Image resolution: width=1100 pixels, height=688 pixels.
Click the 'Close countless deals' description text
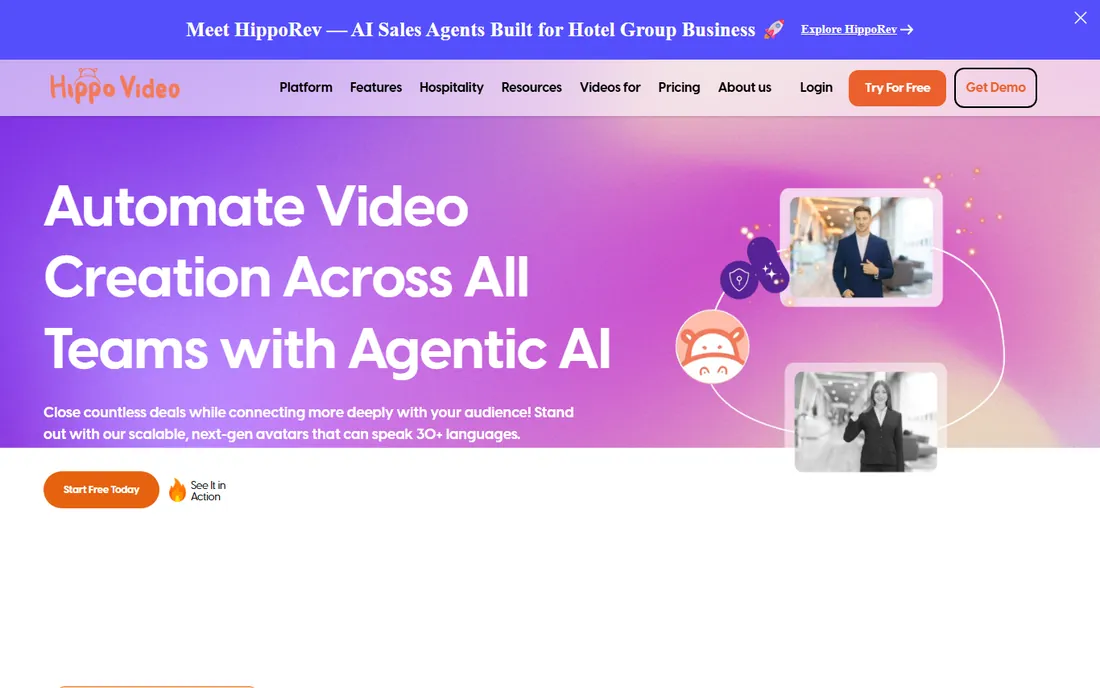click(309, 423)
